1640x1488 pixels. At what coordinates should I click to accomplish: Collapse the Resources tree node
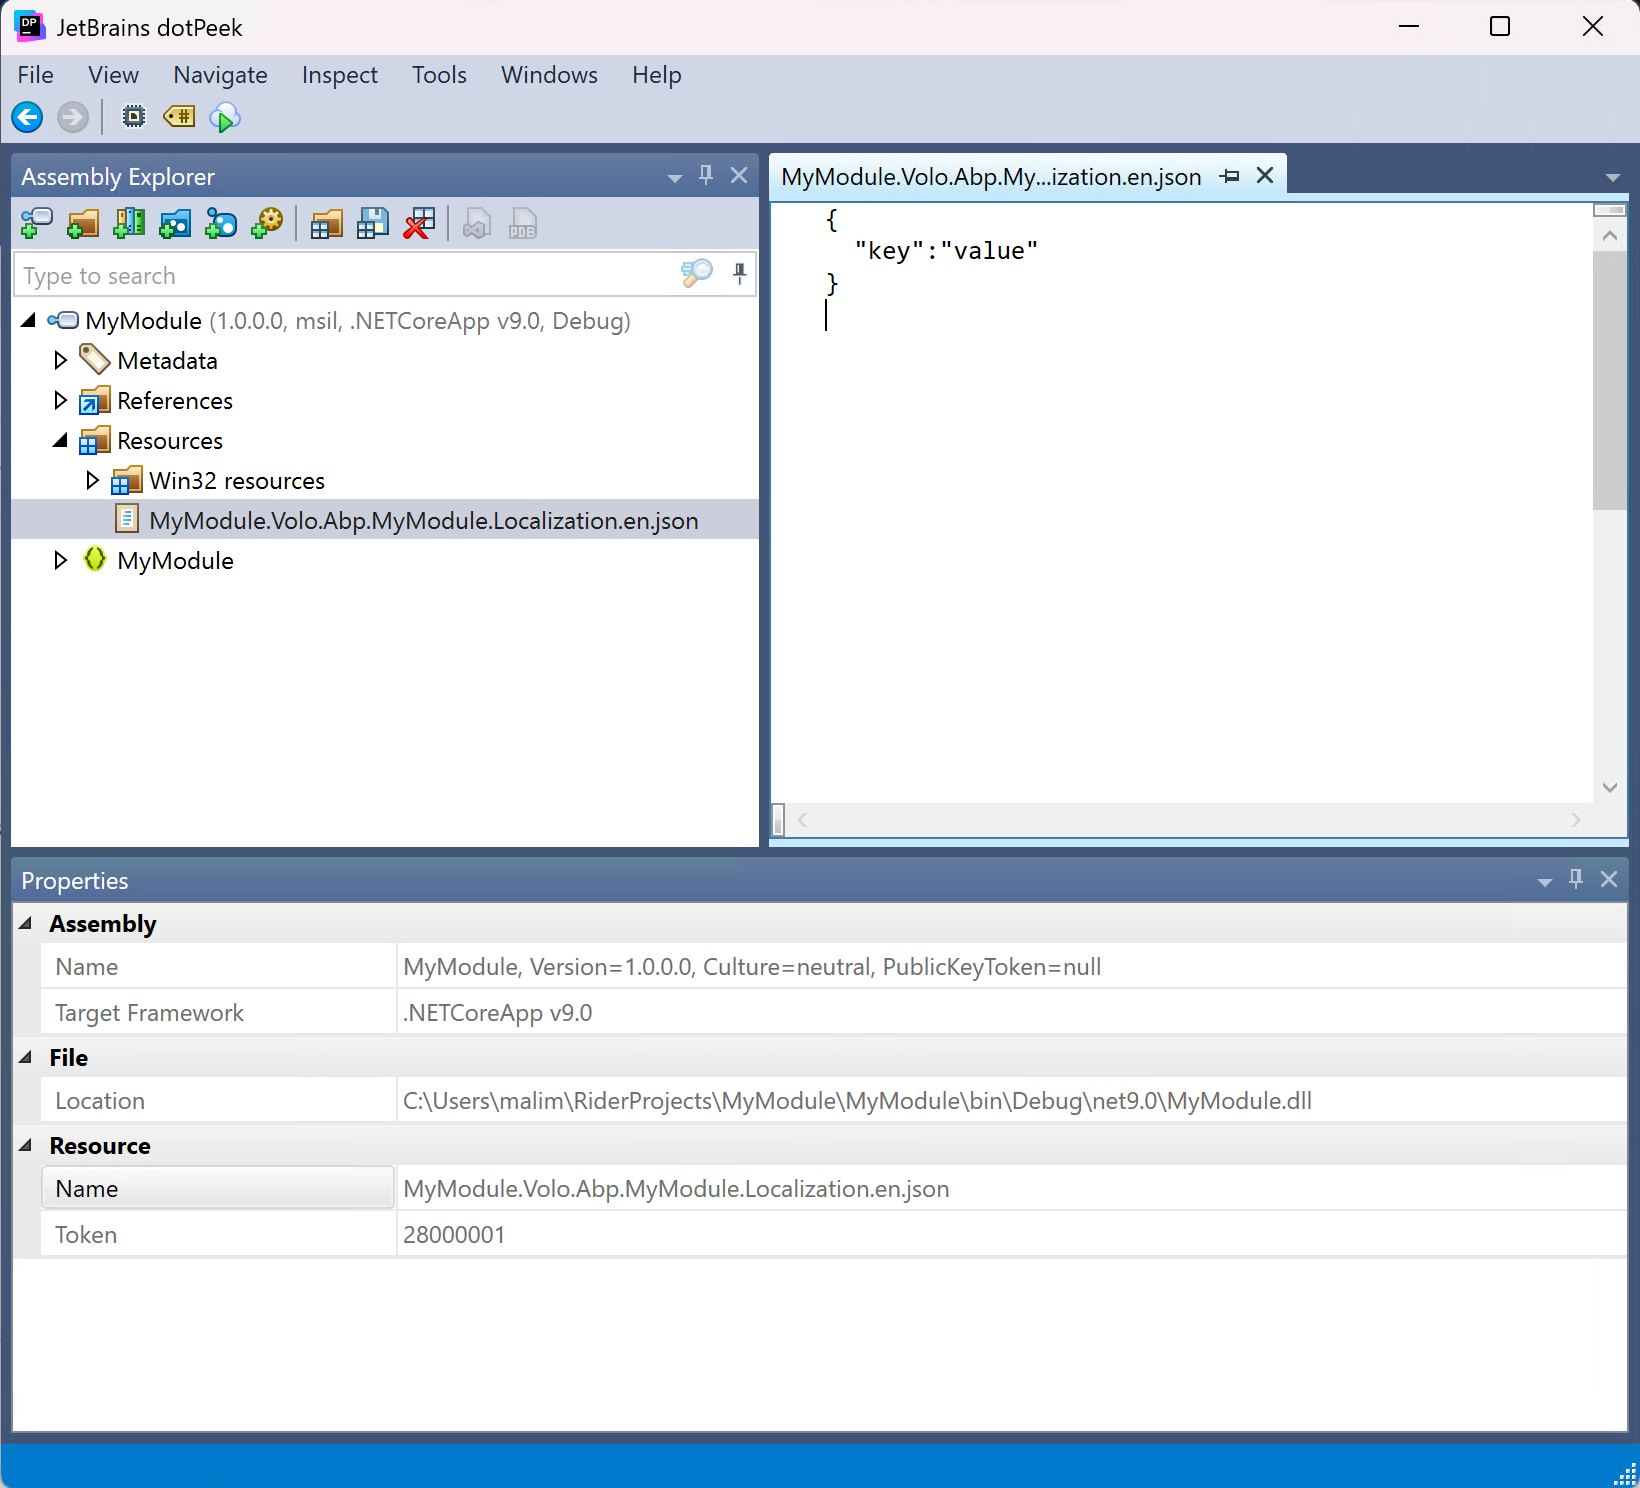point(61,440)
